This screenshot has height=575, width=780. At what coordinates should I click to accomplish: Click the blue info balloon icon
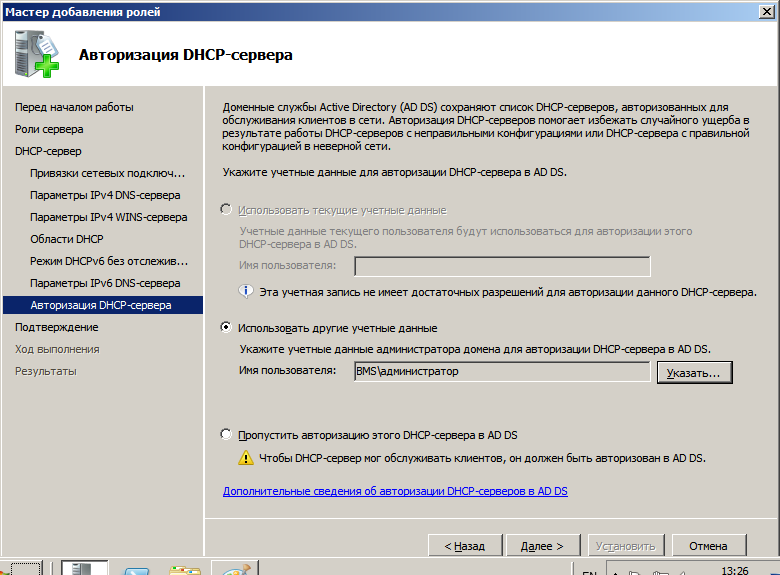(246, 291)
